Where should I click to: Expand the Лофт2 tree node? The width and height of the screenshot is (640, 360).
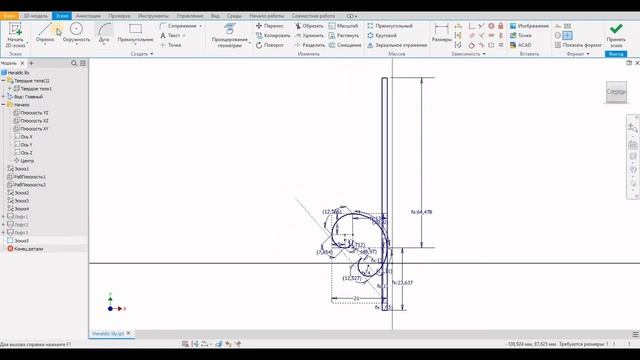click(3, 224)
